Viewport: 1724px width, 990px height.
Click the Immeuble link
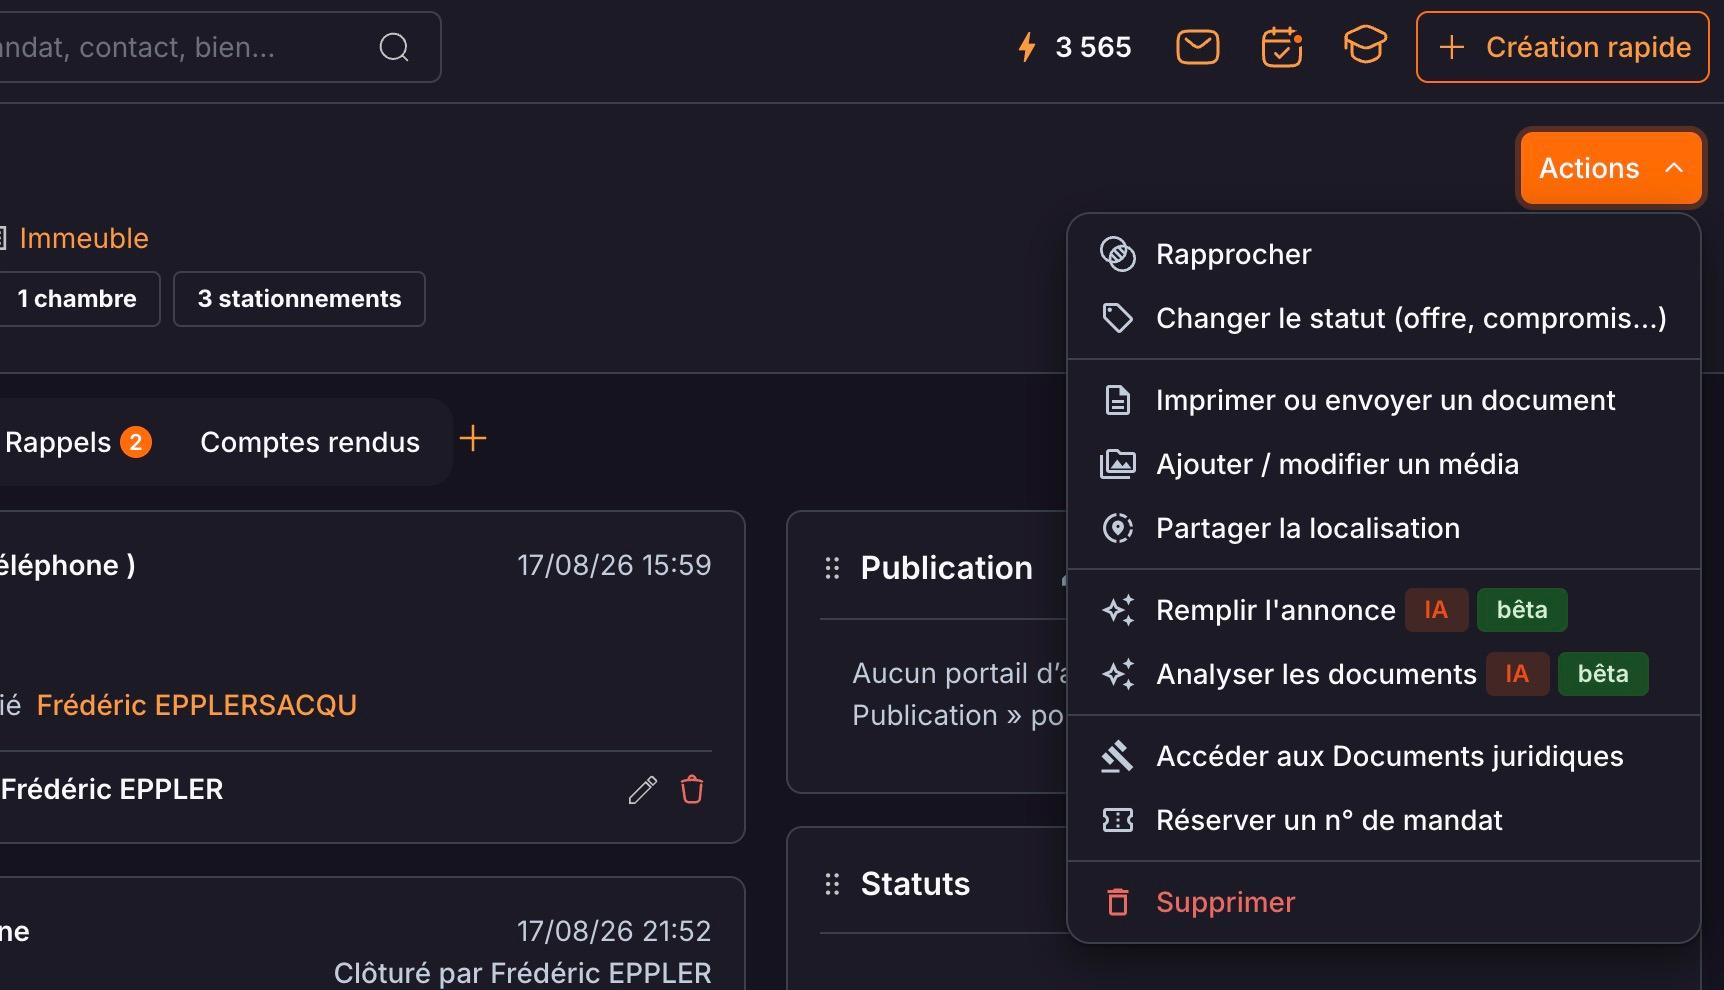coord(83,238)
